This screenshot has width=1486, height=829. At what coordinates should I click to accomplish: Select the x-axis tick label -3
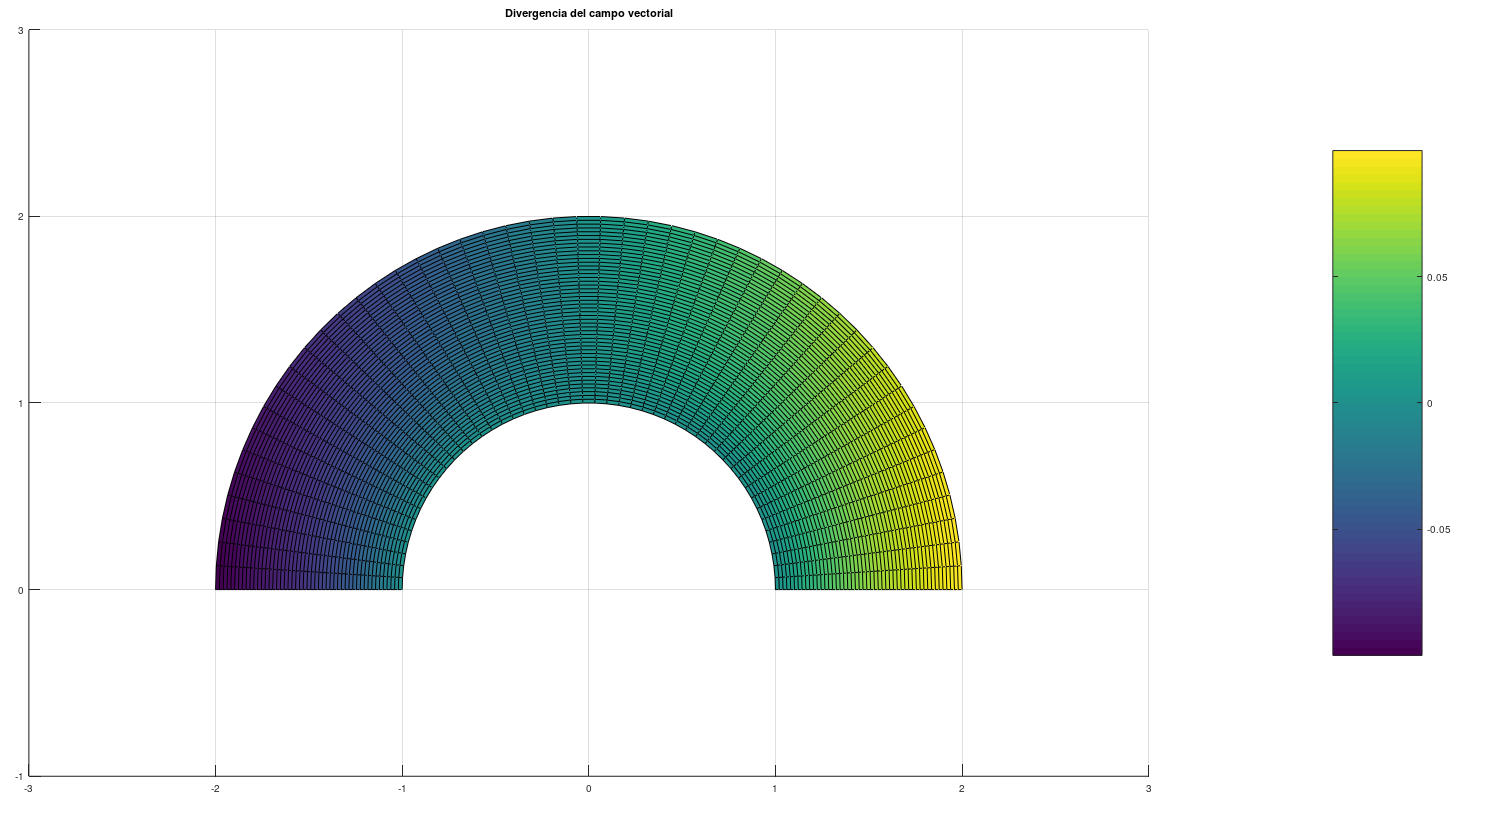click(x=28, y=789)
